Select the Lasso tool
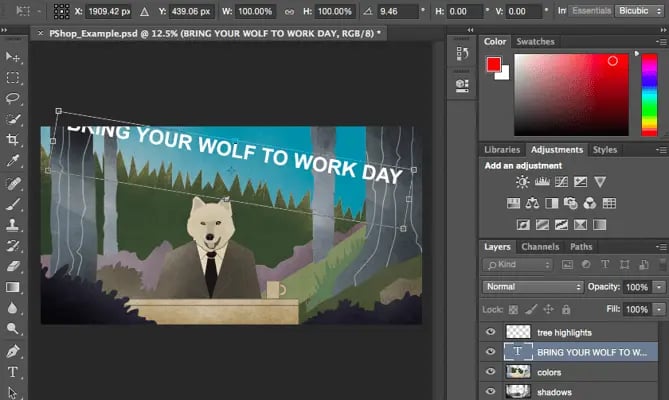The height and width of the screenshot is (400, 669). tap(13, 98)
